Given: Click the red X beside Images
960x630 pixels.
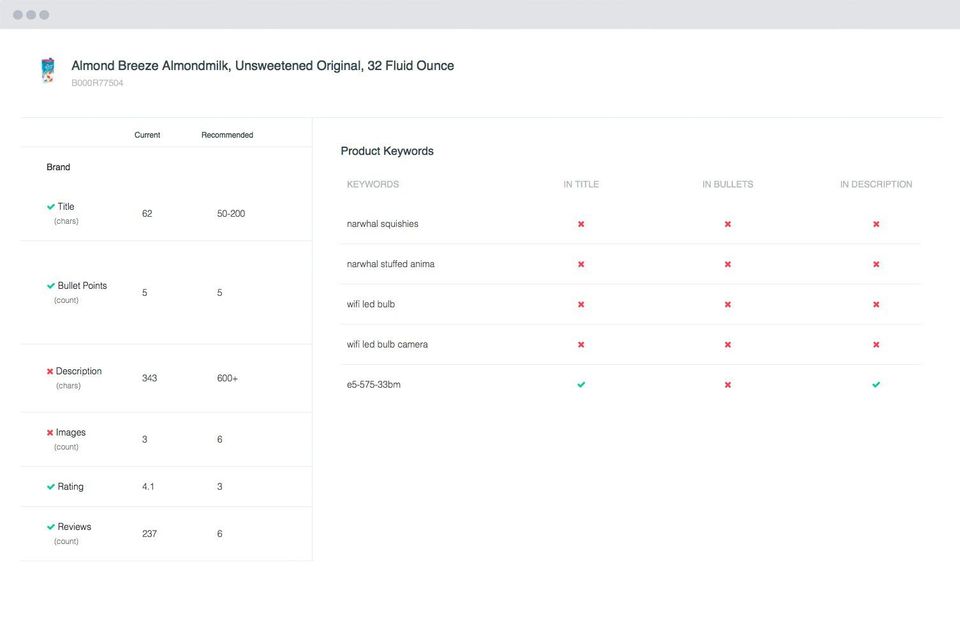Looking at the screenshot, I should tap(50, 433).
